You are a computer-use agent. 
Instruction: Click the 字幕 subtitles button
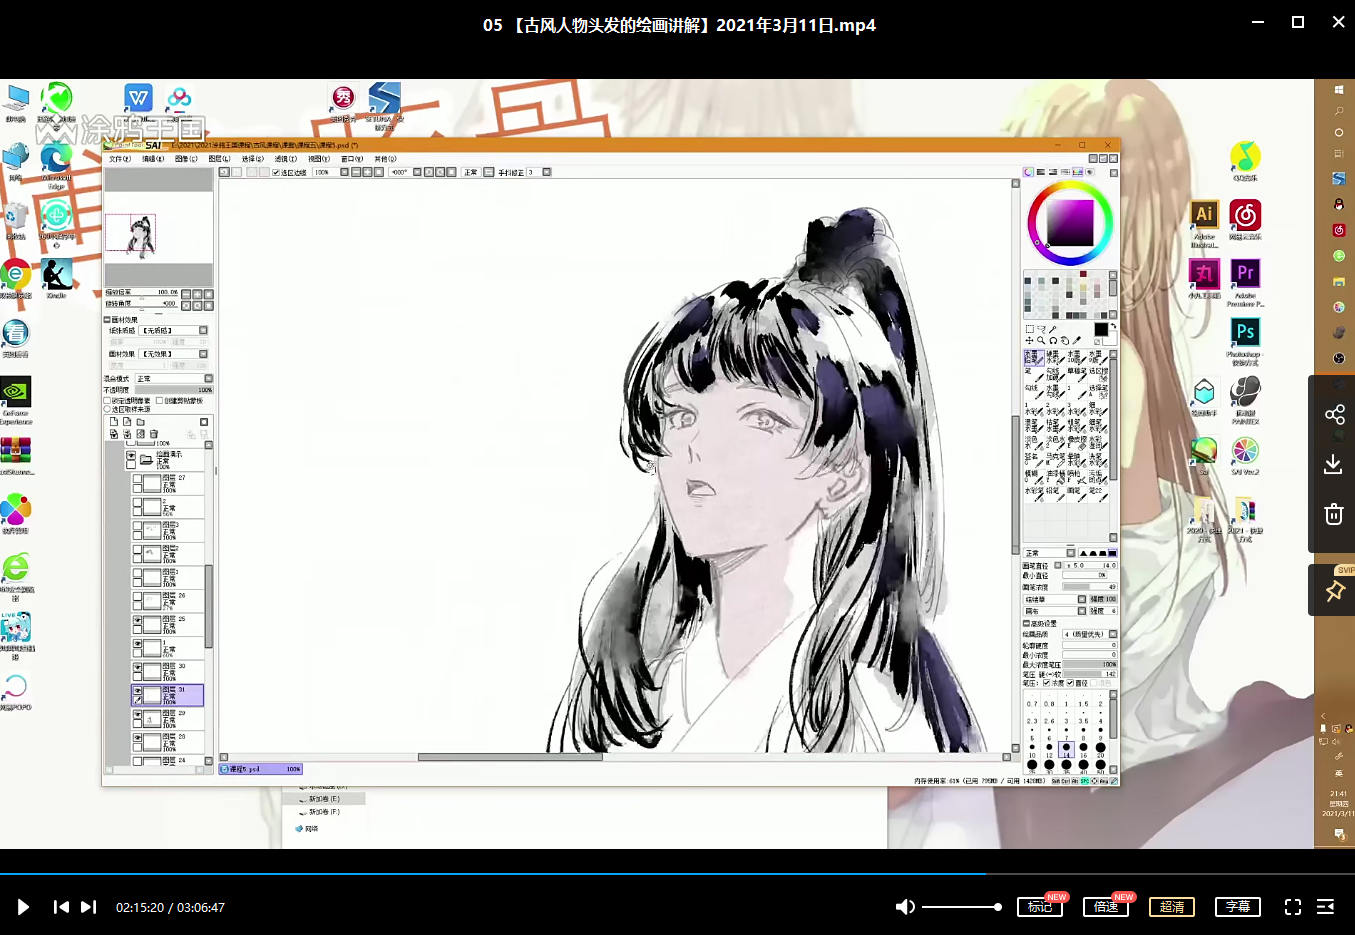[x=1237, y=907]
